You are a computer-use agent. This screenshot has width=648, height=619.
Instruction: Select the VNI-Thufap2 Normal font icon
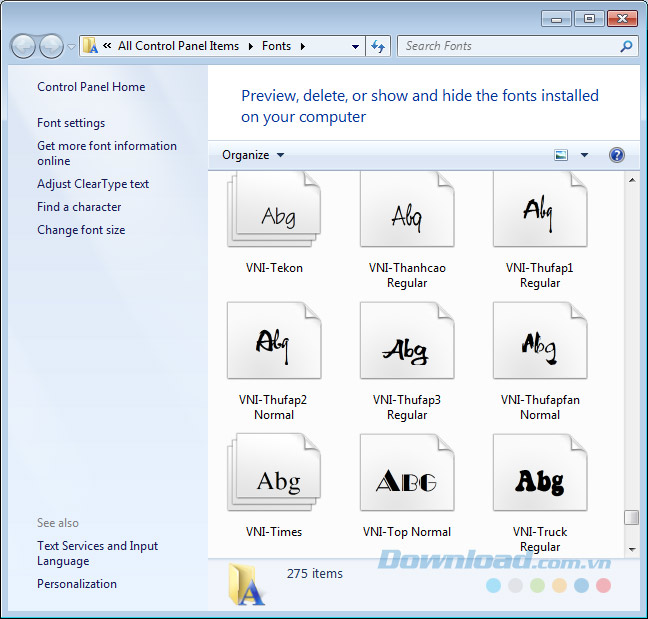[x=274, y=340]
